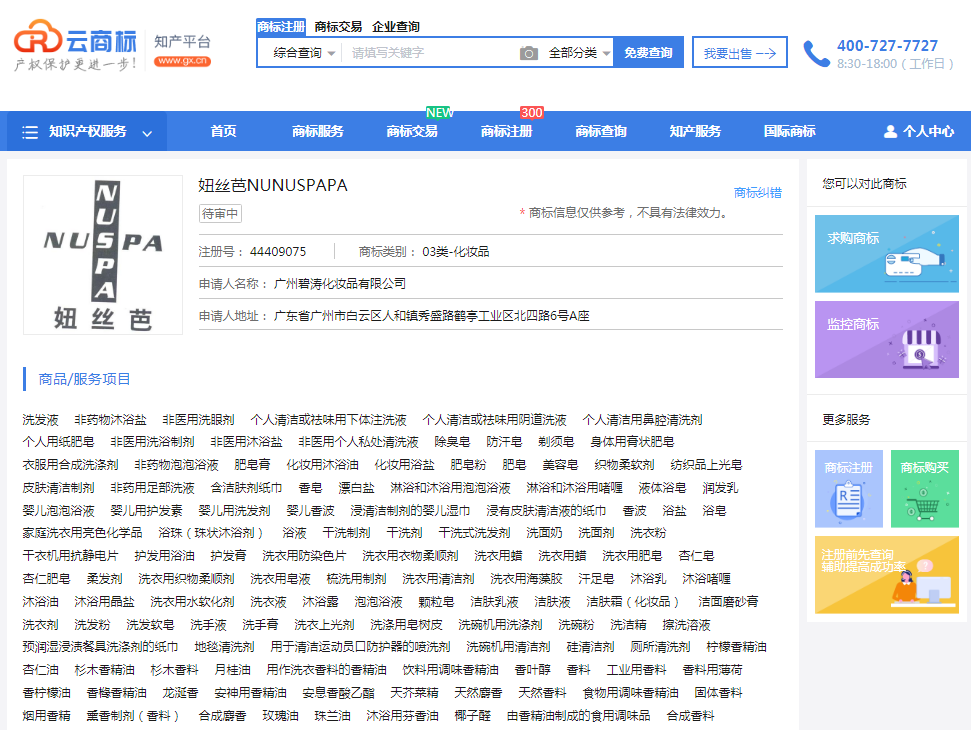Select the 商标注册 search tab
This screenshot has height=730, width=971.
pyautogui.click(x=281, y=27)
